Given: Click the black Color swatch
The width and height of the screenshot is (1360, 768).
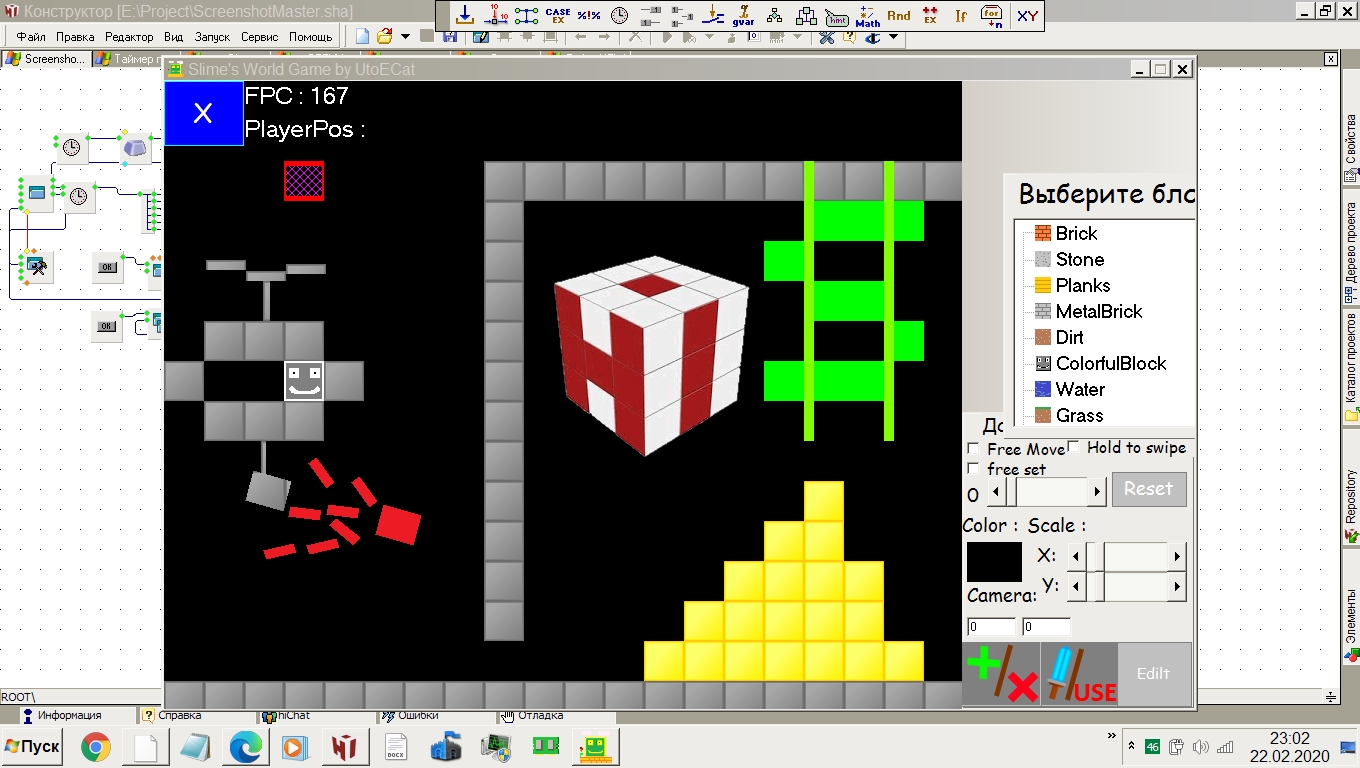Looking at the screenshot, I should tap(994, 562).
